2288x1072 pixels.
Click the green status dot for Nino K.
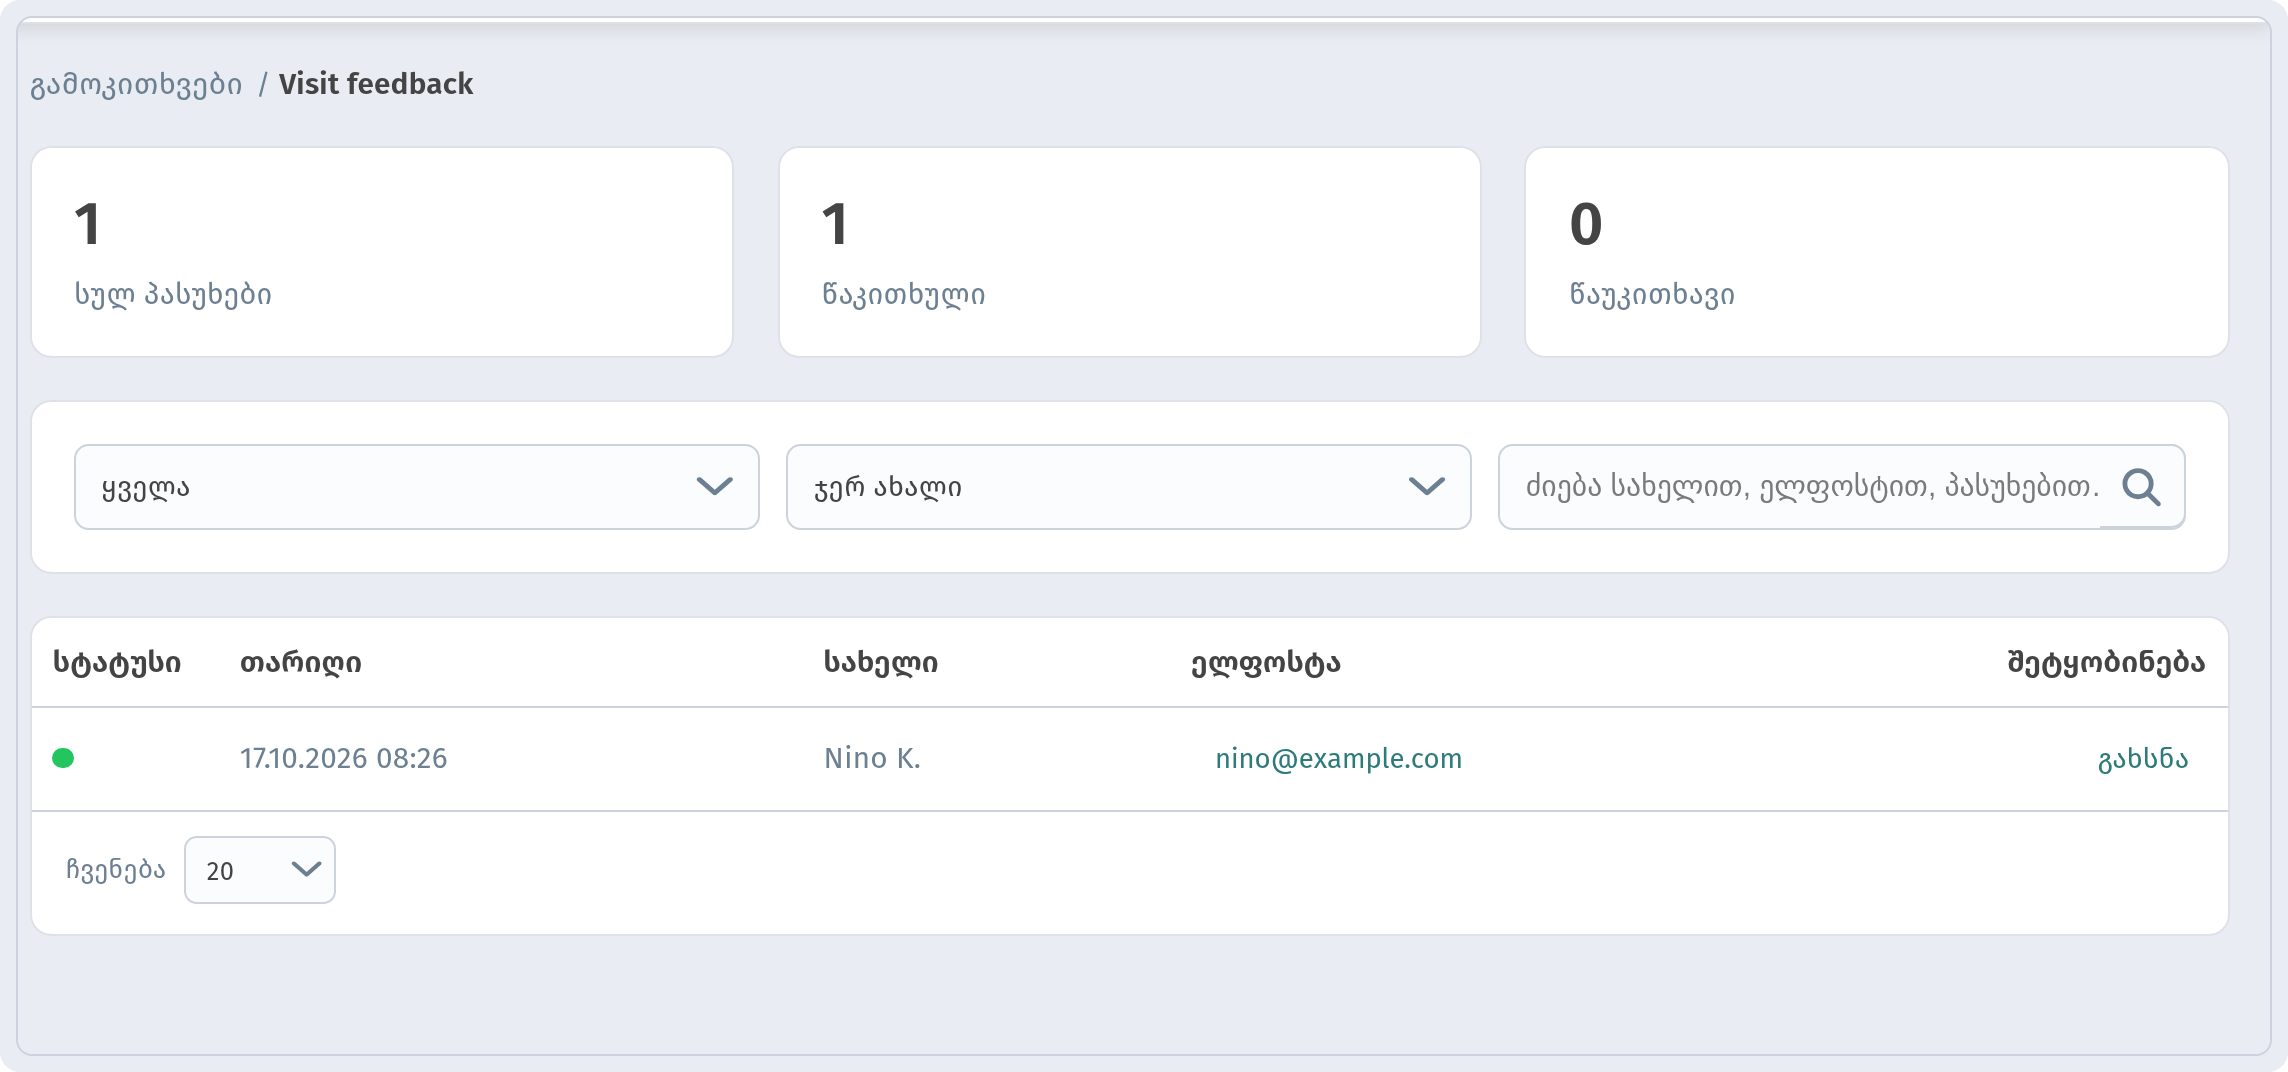63,758
